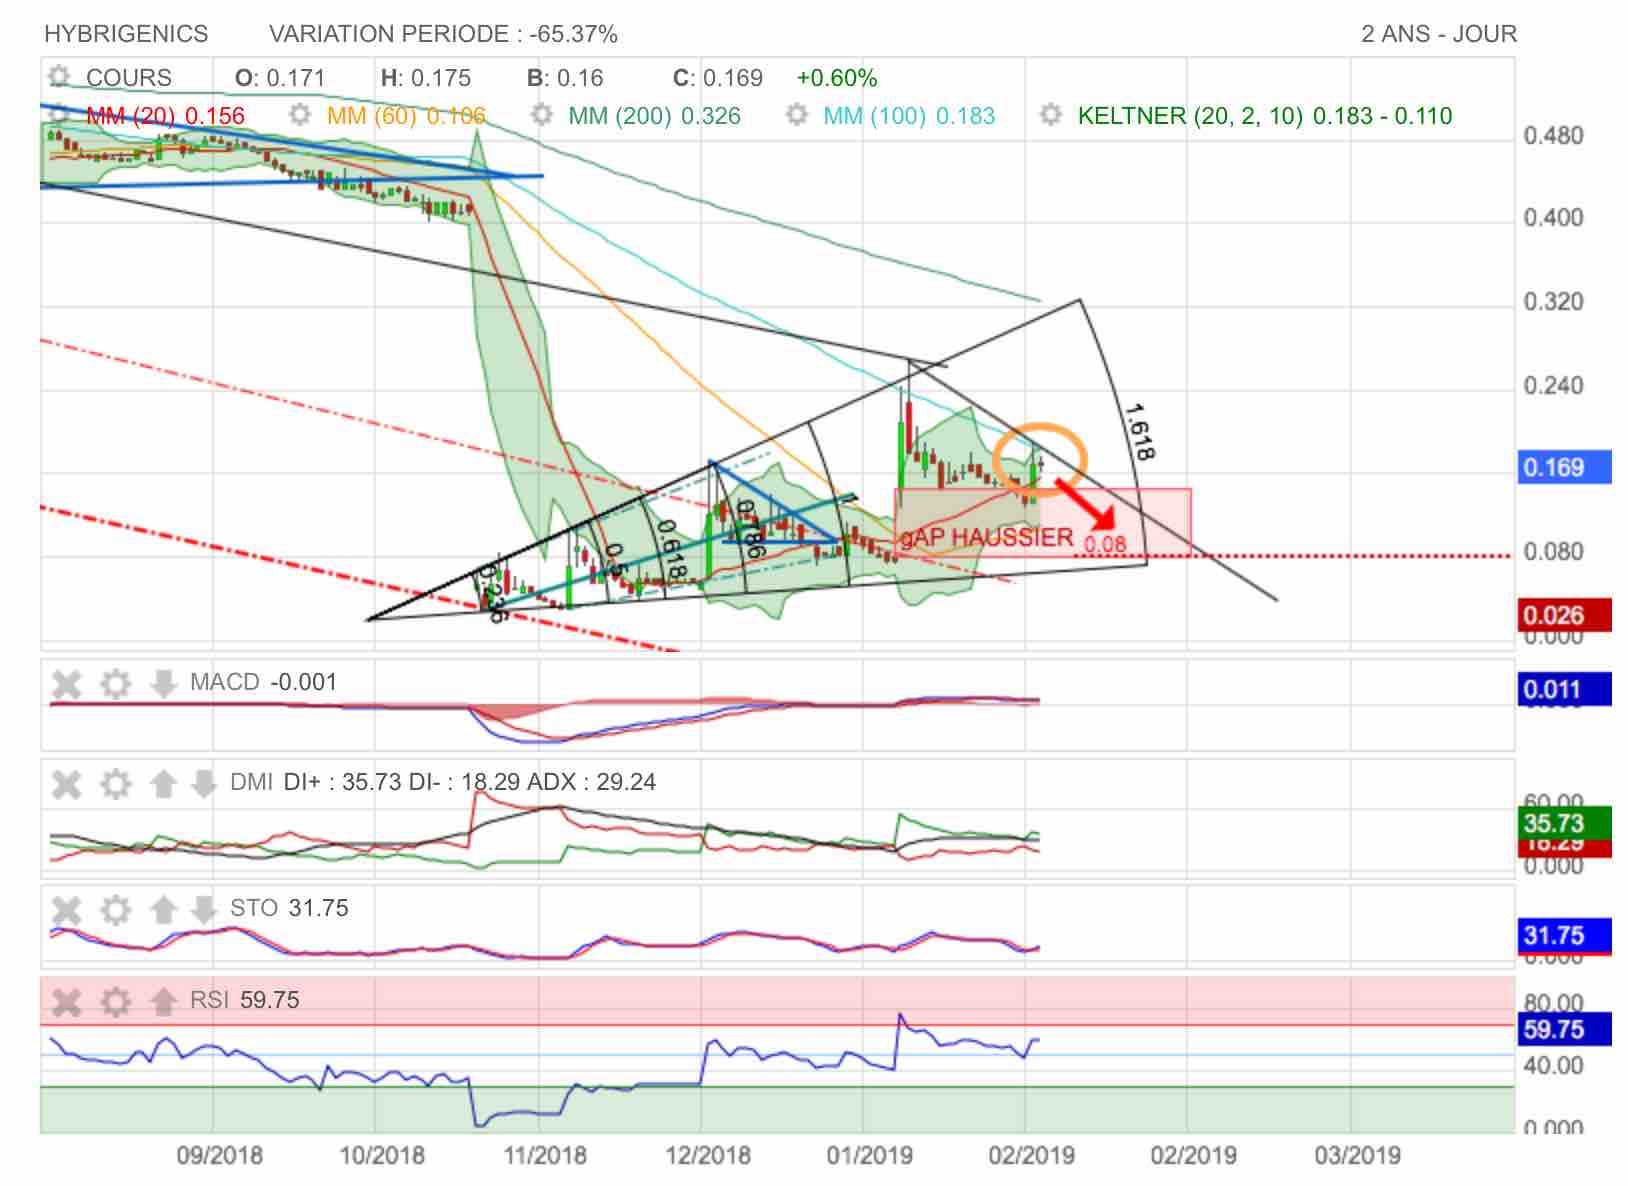The image size is (1628, 1186).
Task: Click the COURS label
Action: (x=129, y=78)
